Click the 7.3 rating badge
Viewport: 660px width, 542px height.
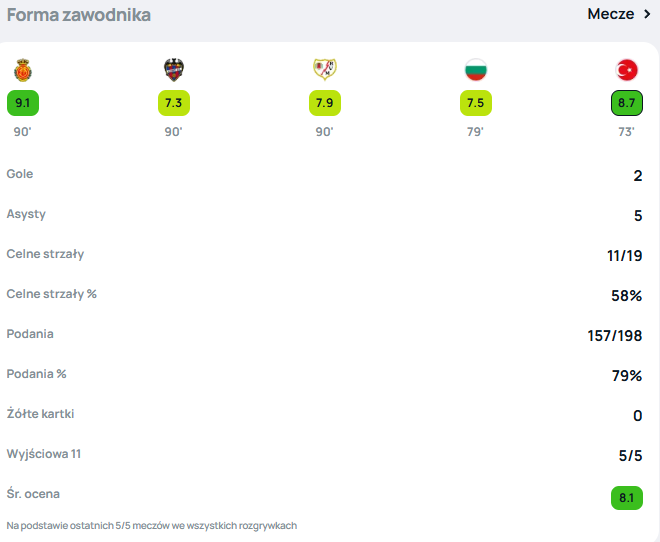[174, 103]
